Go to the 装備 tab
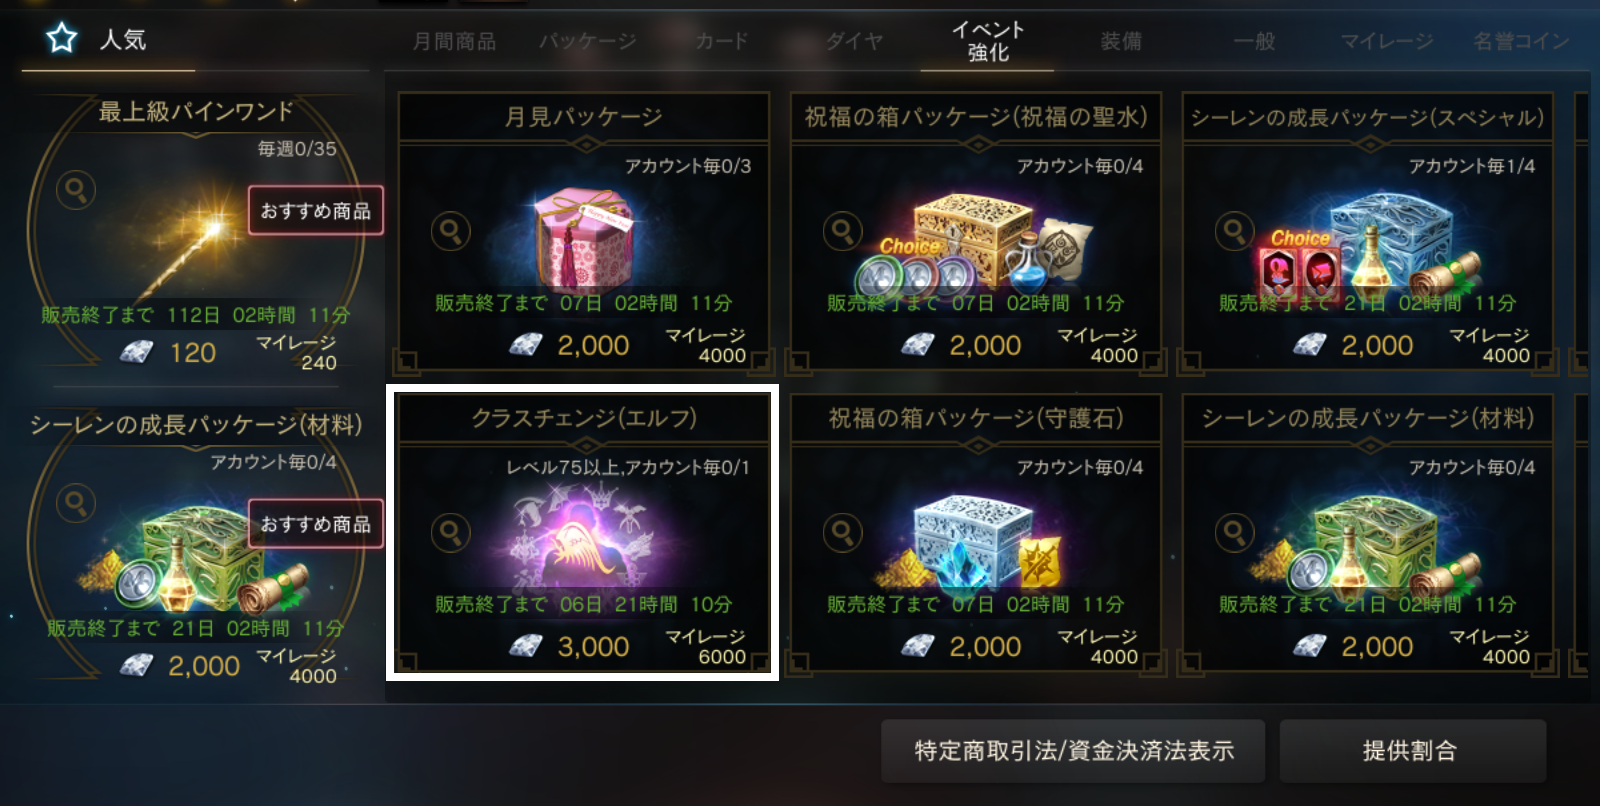Image resolution: width=1600 pixels, height=806 pixels. [1121, 41]
